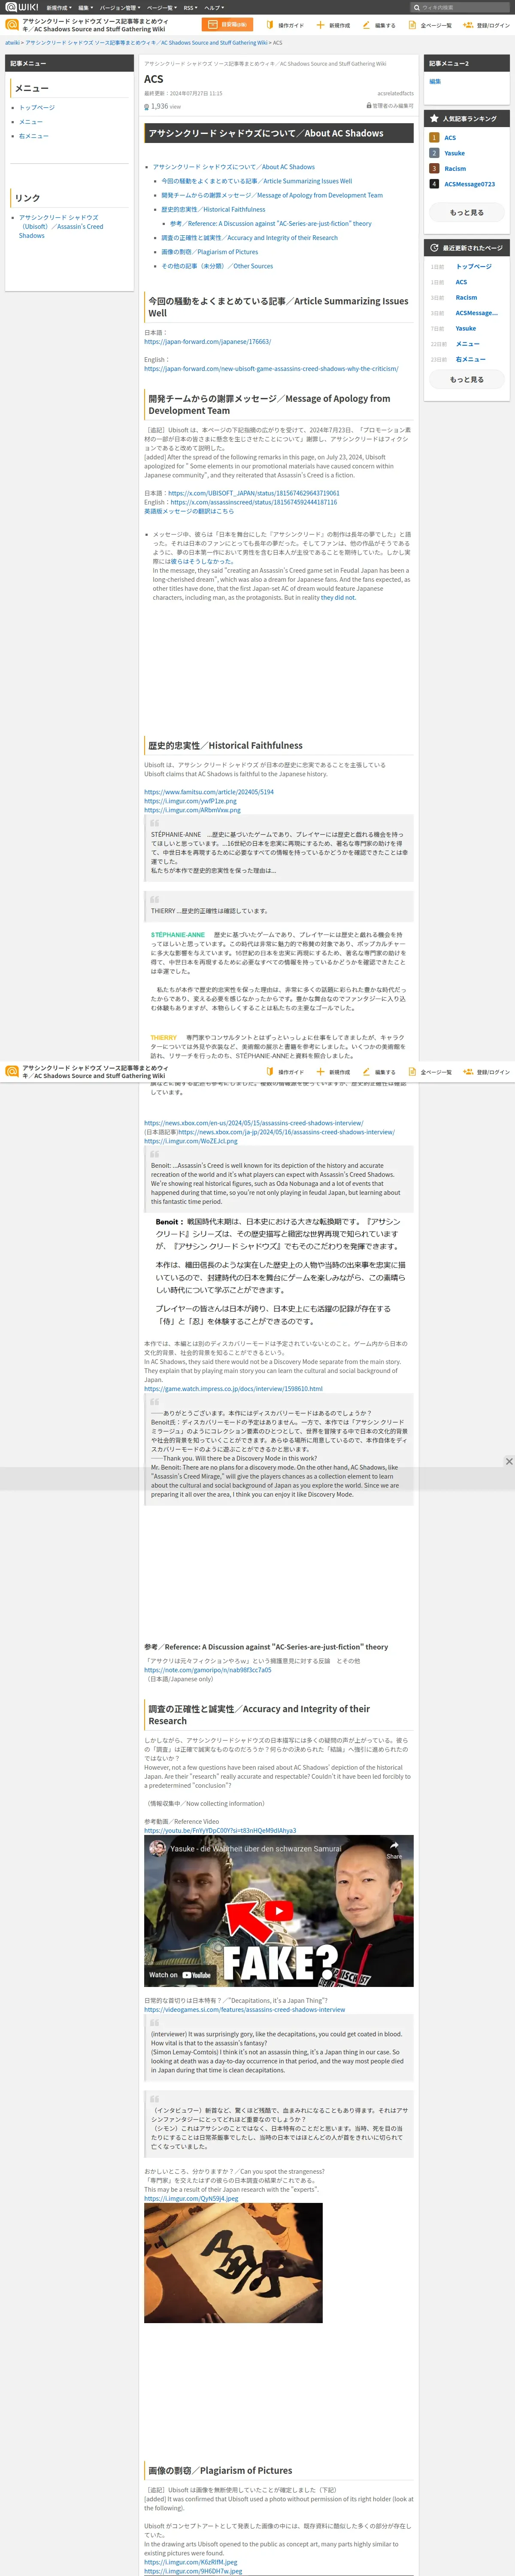Jump to Message of Apology contents entry
The image size is (515, 2576).
tap(272, 195)
